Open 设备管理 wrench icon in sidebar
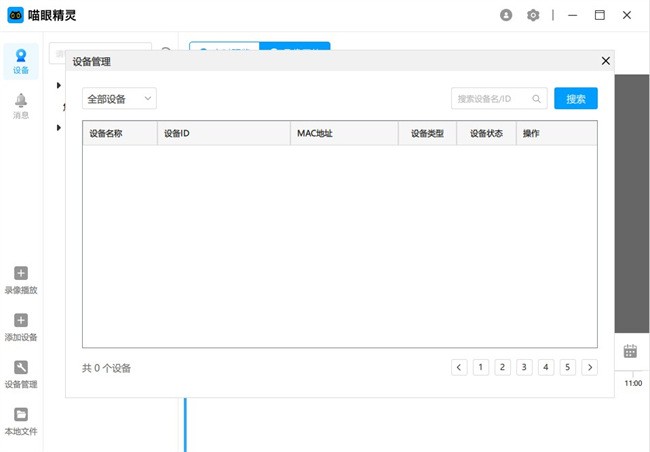 pyautogui.click(x=21, y=374)
